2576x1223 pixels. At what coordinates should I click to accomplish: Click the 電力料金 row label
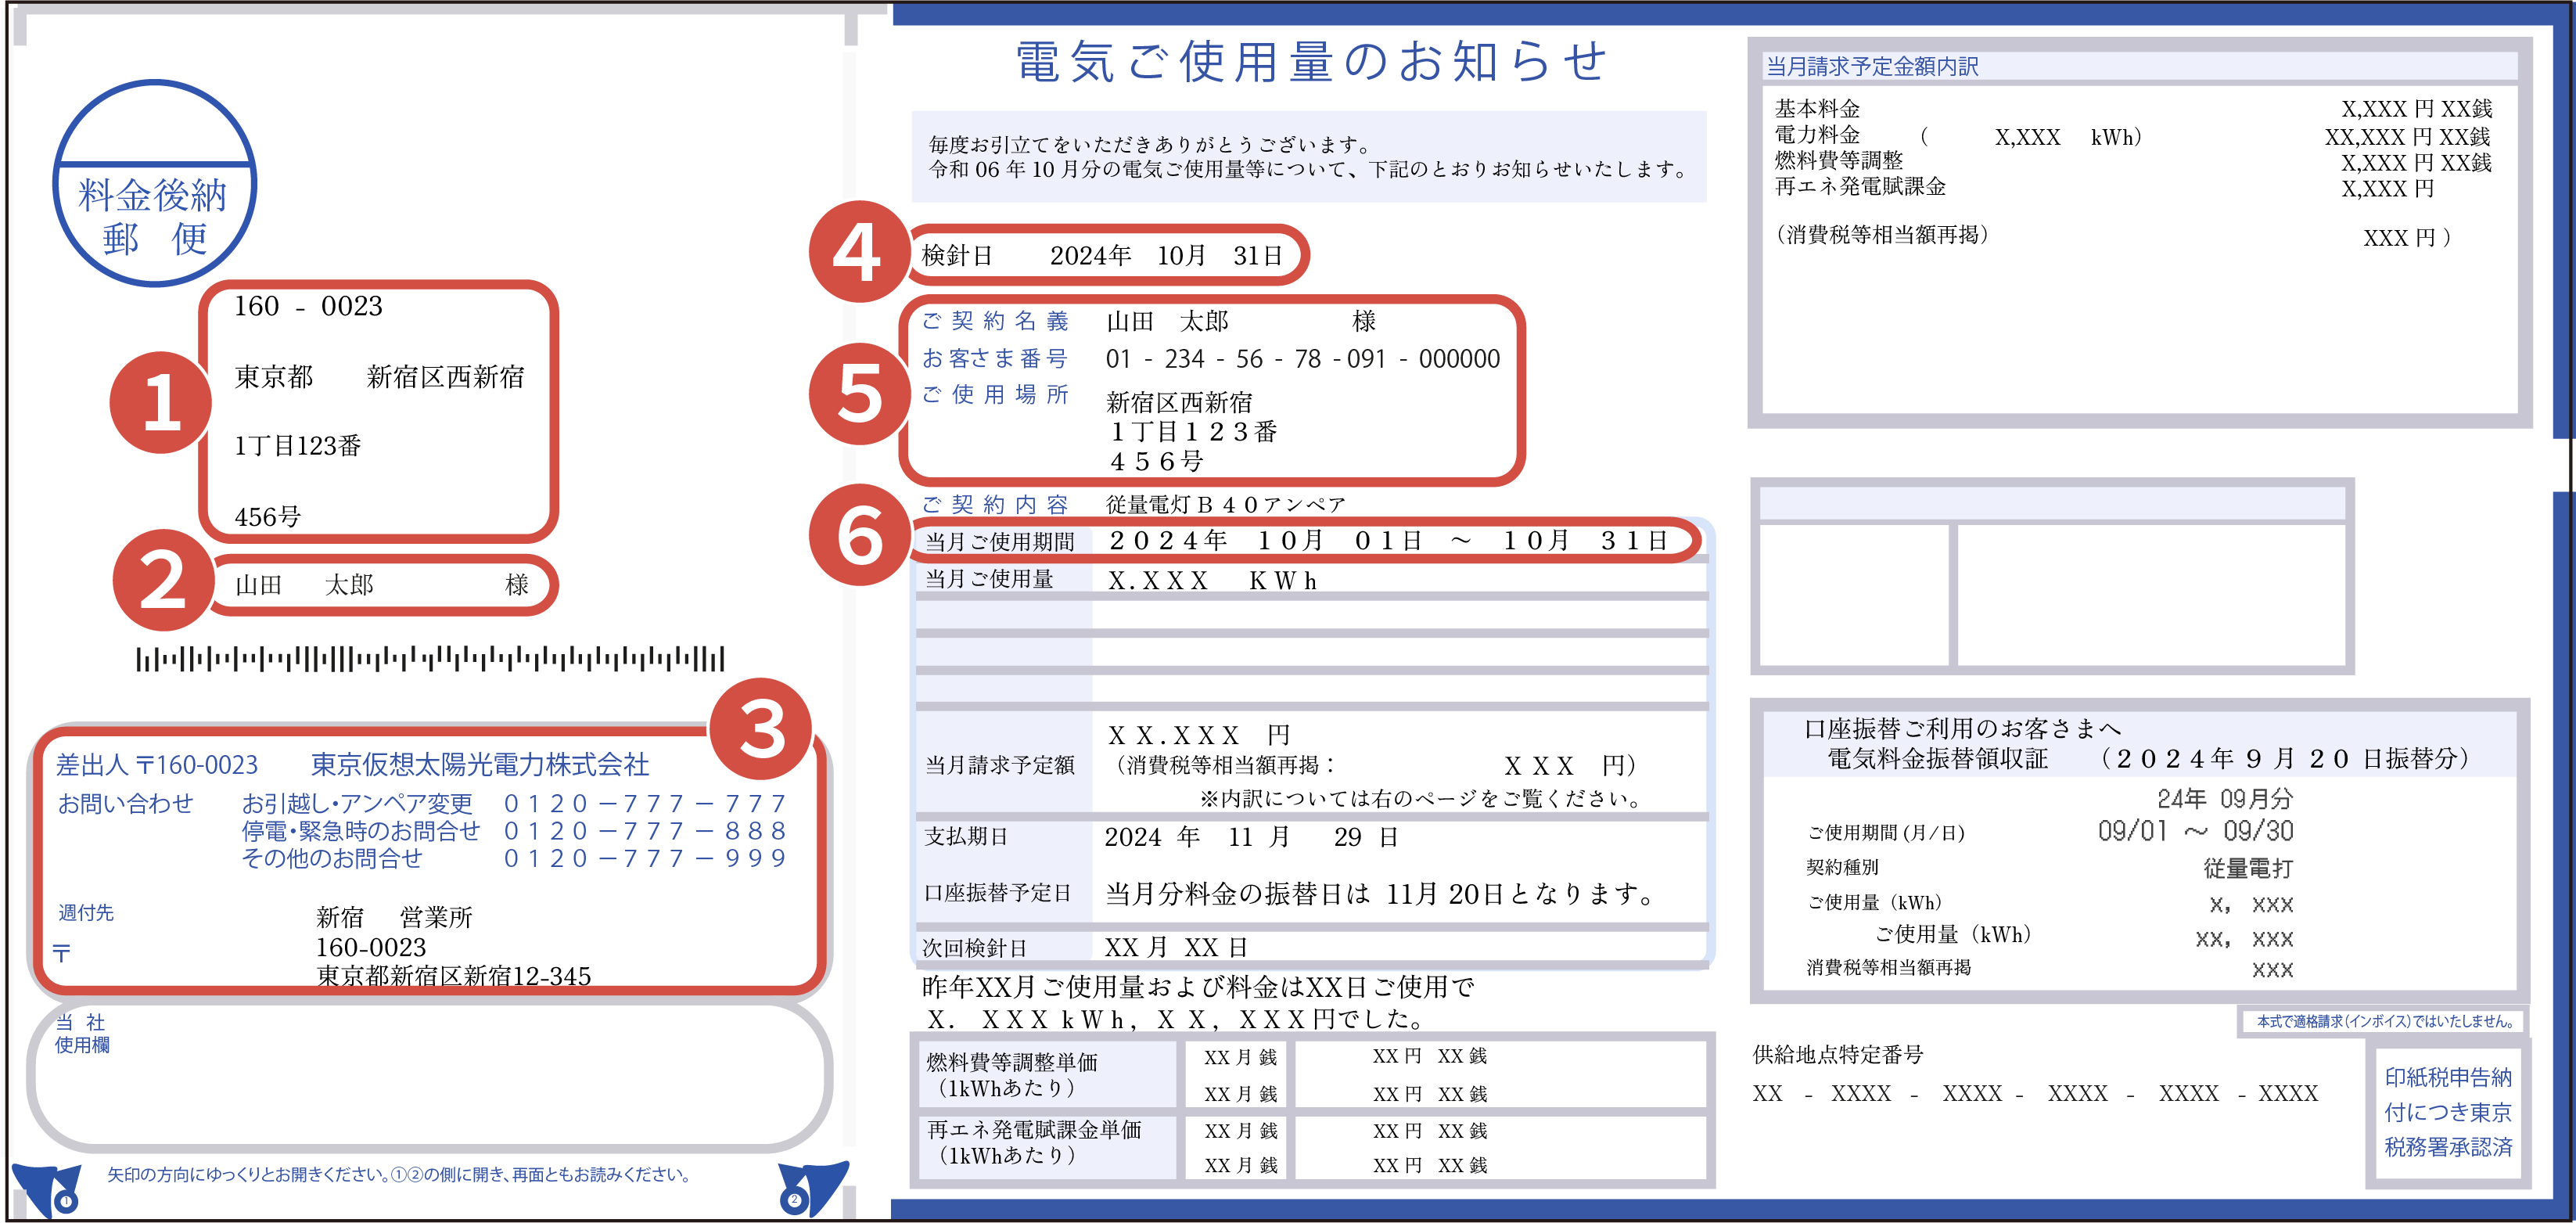[x=1817, y=134]
